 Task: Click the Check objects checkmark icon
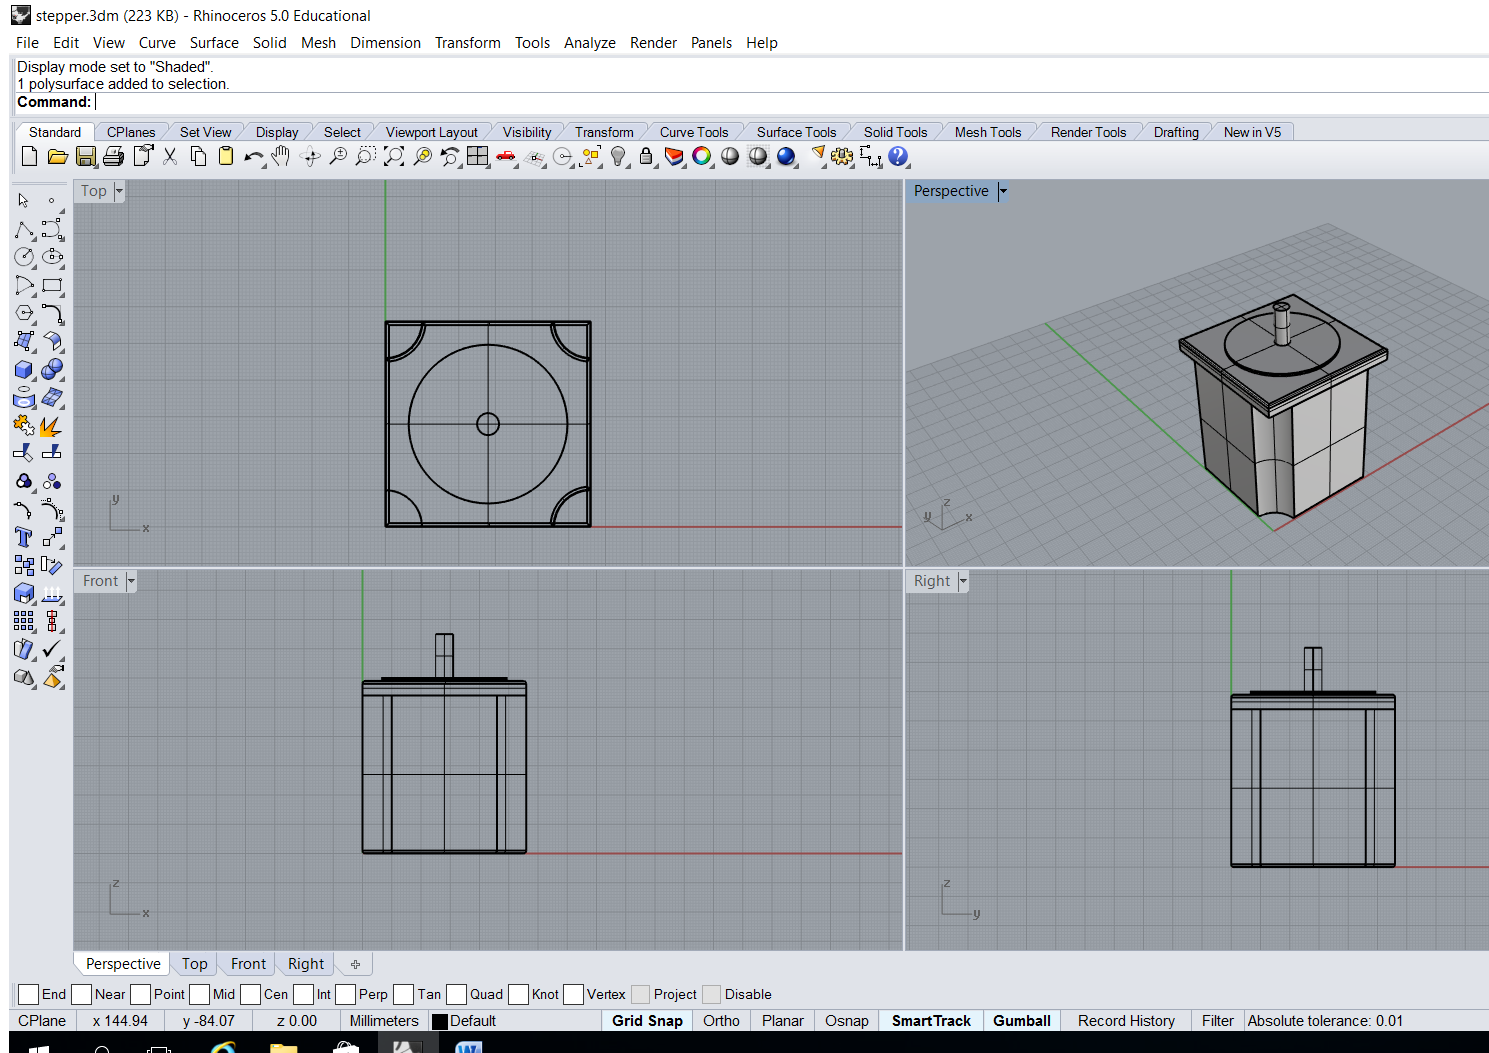click(x=52, y=649)
